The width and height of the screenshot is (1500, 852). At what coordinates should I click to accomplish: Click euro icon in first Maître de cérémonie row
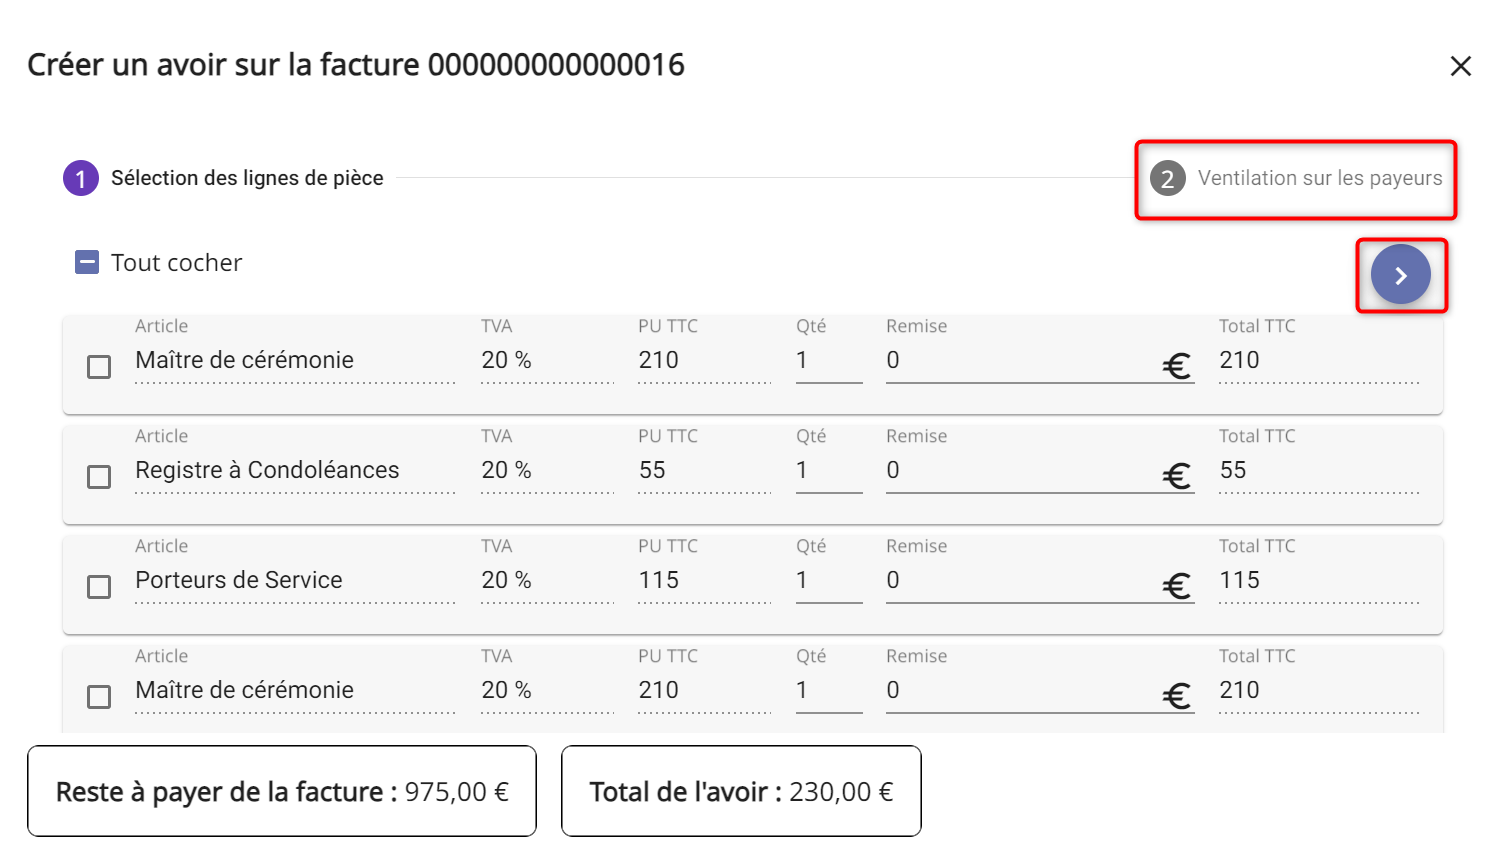[x=1177, y=366]
